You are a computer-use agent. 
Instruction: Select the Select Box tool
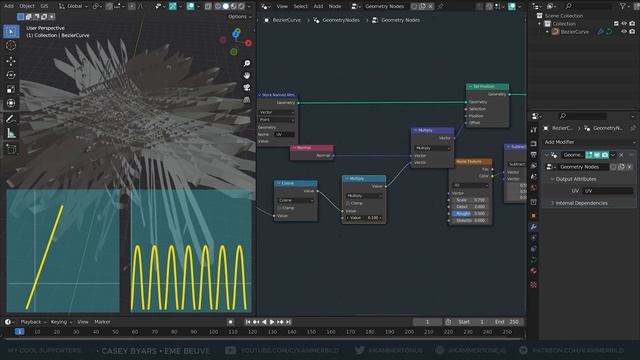tap(11, 31)
